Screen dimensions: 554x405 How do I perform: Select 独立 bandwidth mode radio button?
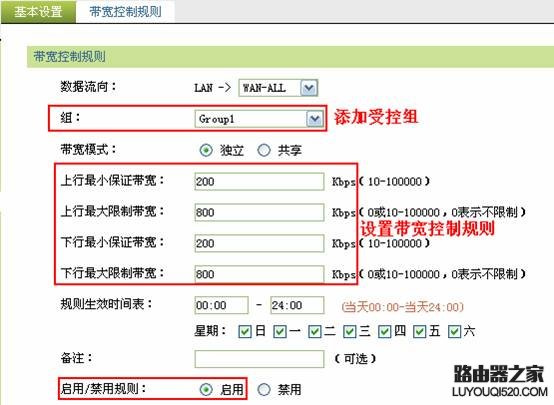[x=206, y=150]
